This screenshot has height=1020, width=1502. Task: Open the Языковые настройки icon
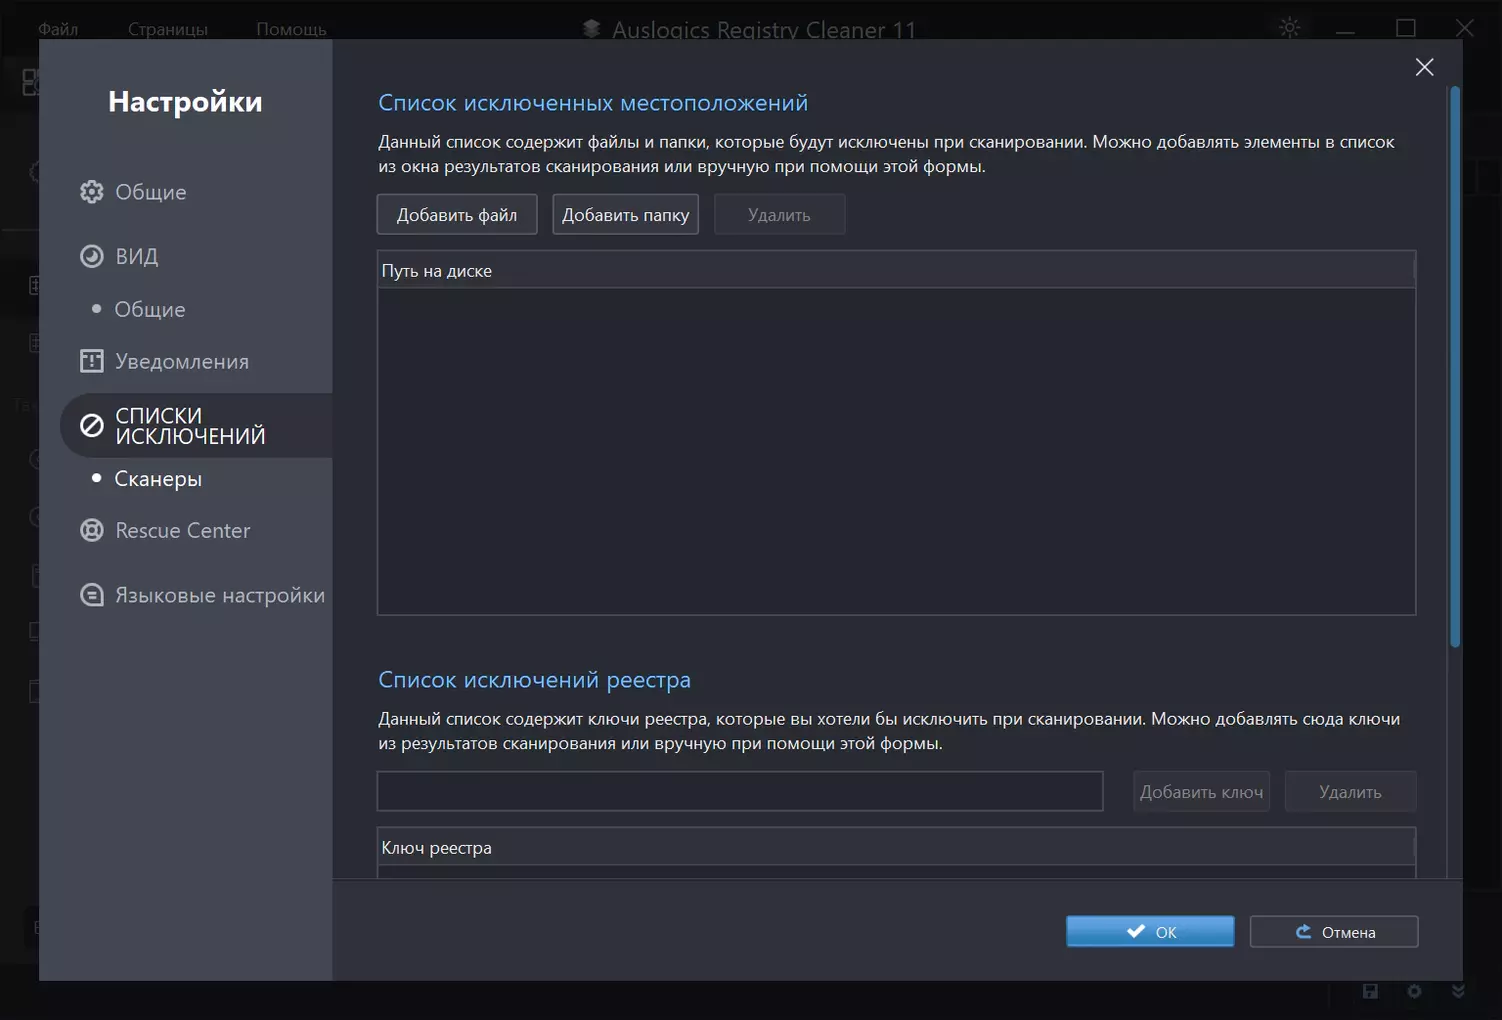(92, 595)
